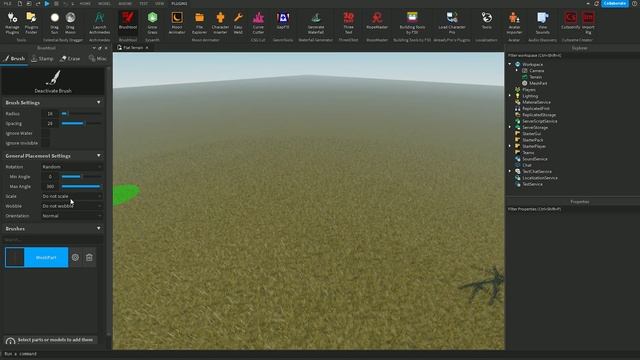This screenshot has height=360, width=640.
Task: Launch the Archimedes plugin
Action: pyautogui.click(x=99, y=23)
